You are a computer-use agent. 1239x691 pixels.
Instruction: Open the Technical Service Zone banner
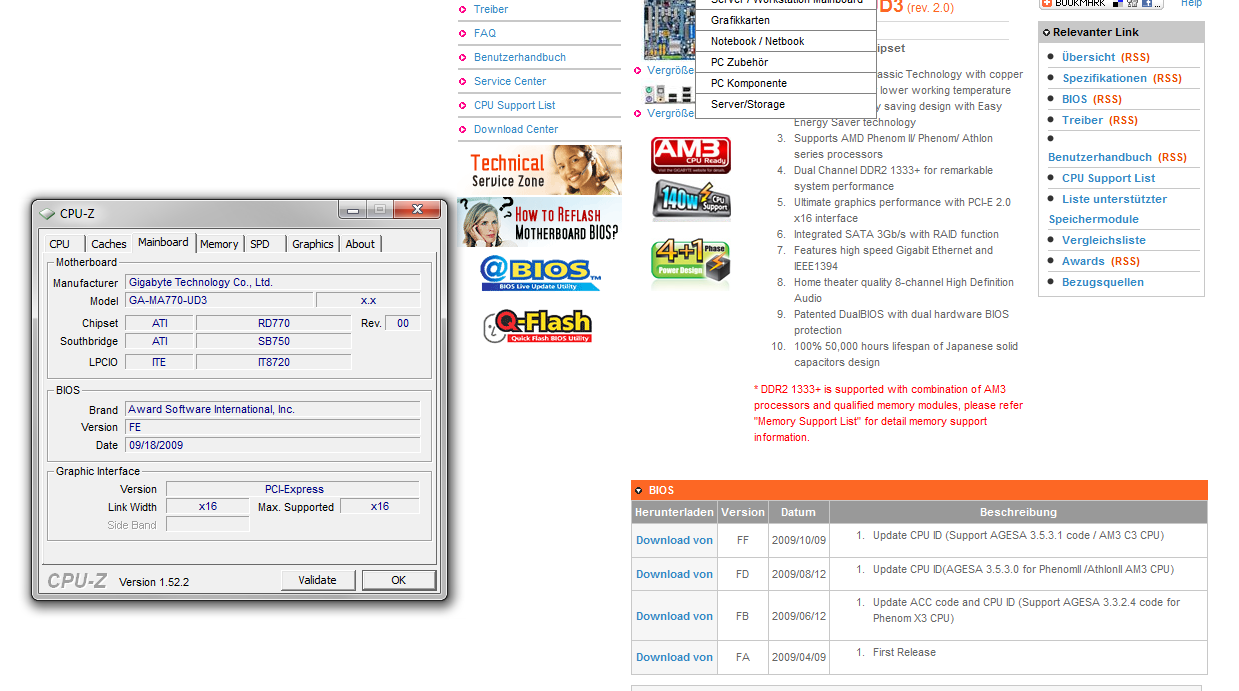pyautogui.click(x=540, y=170)
